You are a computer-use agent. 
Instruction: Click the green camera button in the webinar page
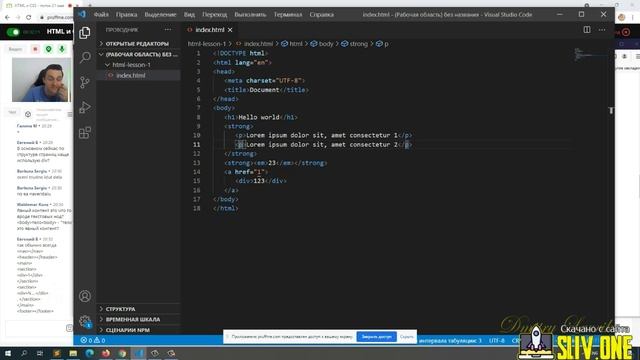tap(49, 49)
